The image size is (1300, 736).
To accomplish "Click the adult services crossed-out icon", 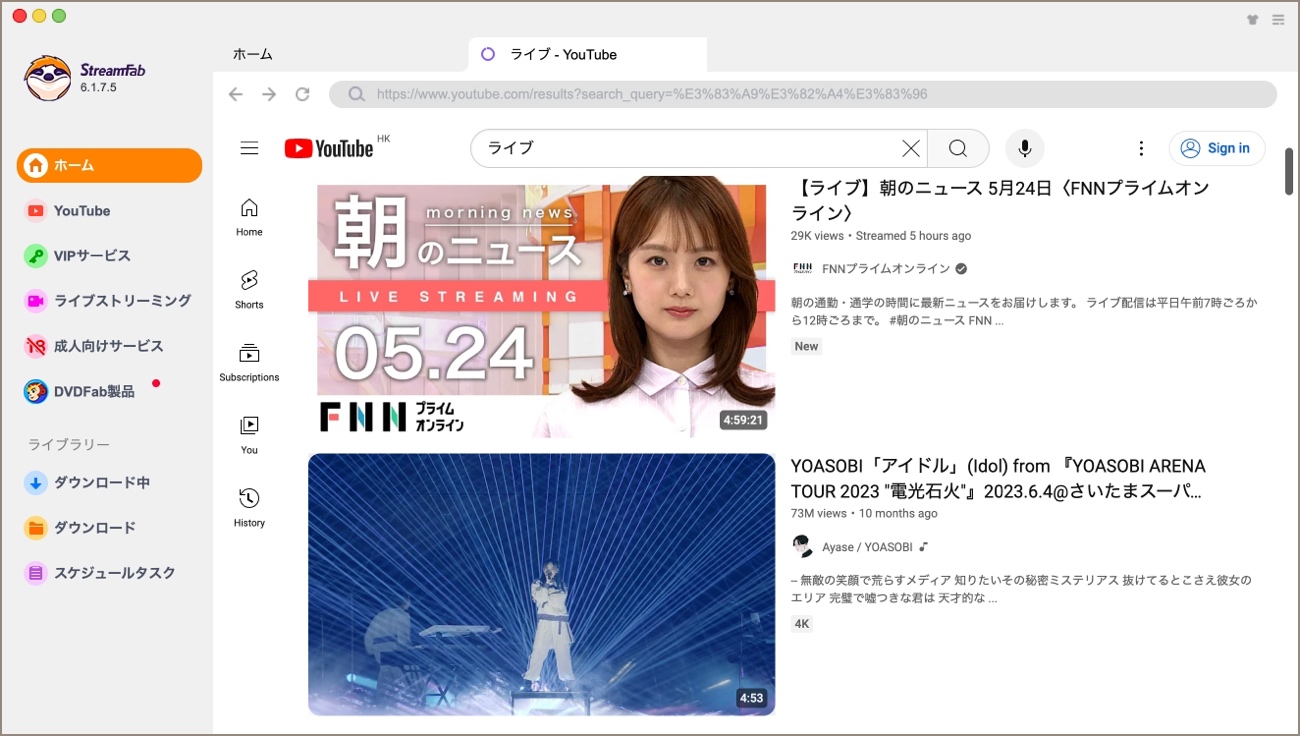I will [x=36, y=346].
